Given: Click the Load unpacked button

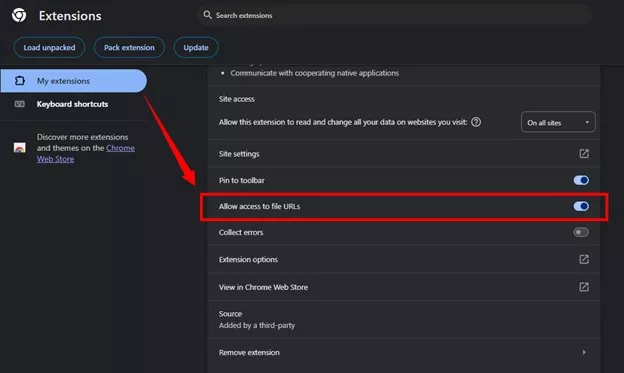Looking at the screenshot, I should pos(49,47).
